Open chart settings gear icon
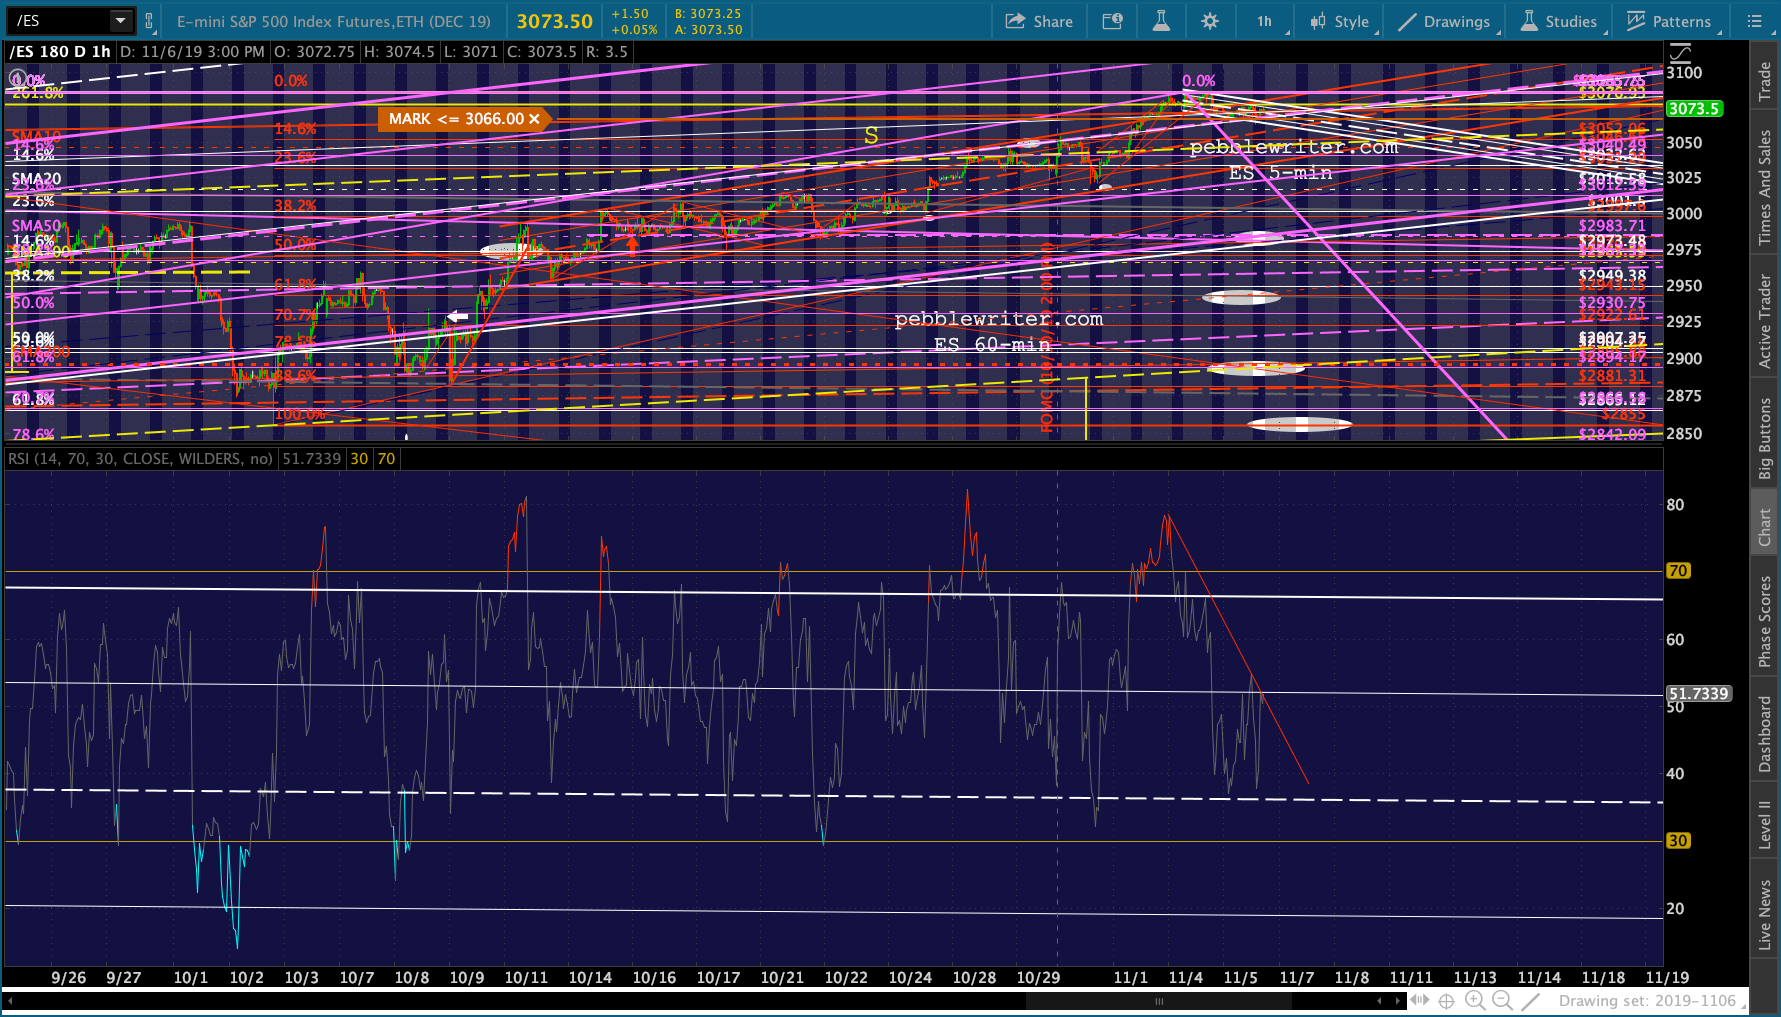The width and height of the screenshot is (1781, 1017). click(x=1210, y=21)
